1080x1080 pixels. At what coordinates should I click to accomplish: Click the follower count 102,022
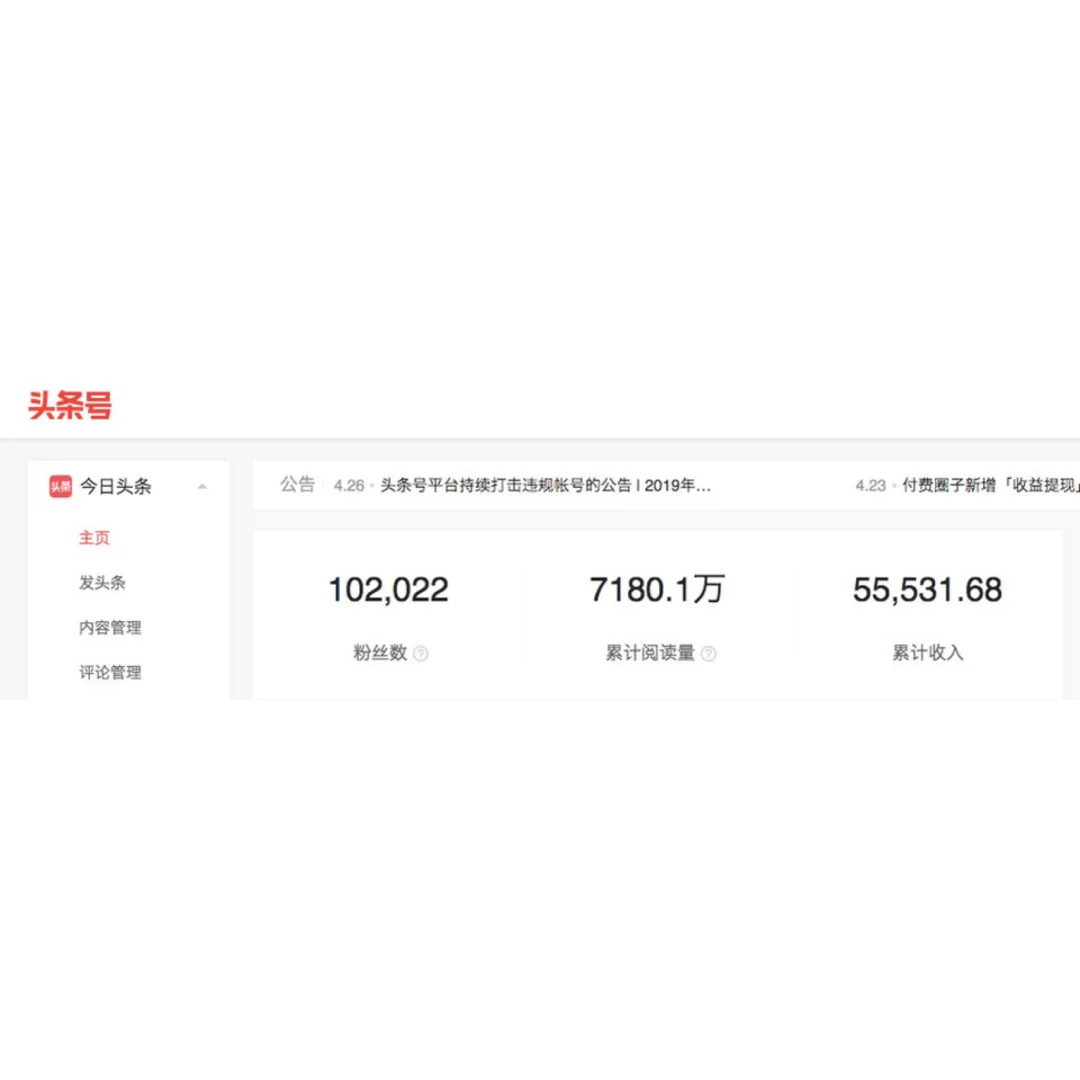pyautogui.click(x=388, y=590)
